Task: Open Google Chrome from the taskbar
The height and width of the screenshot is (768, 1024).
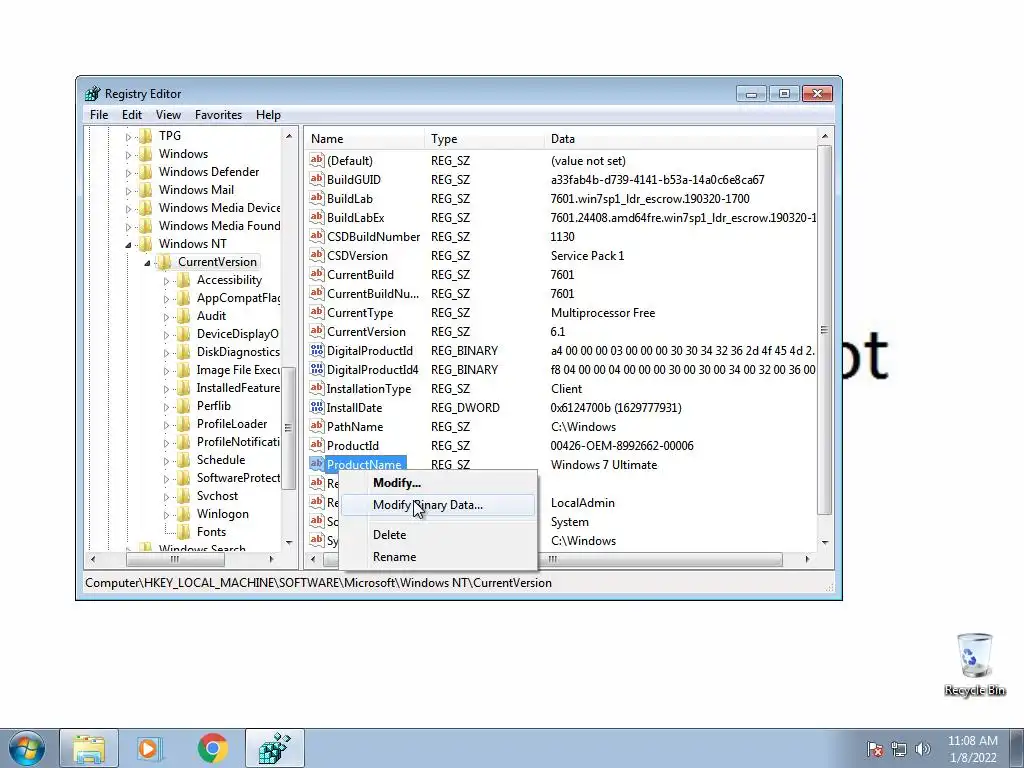Action: pyautogui.click(x=212, y=748)
